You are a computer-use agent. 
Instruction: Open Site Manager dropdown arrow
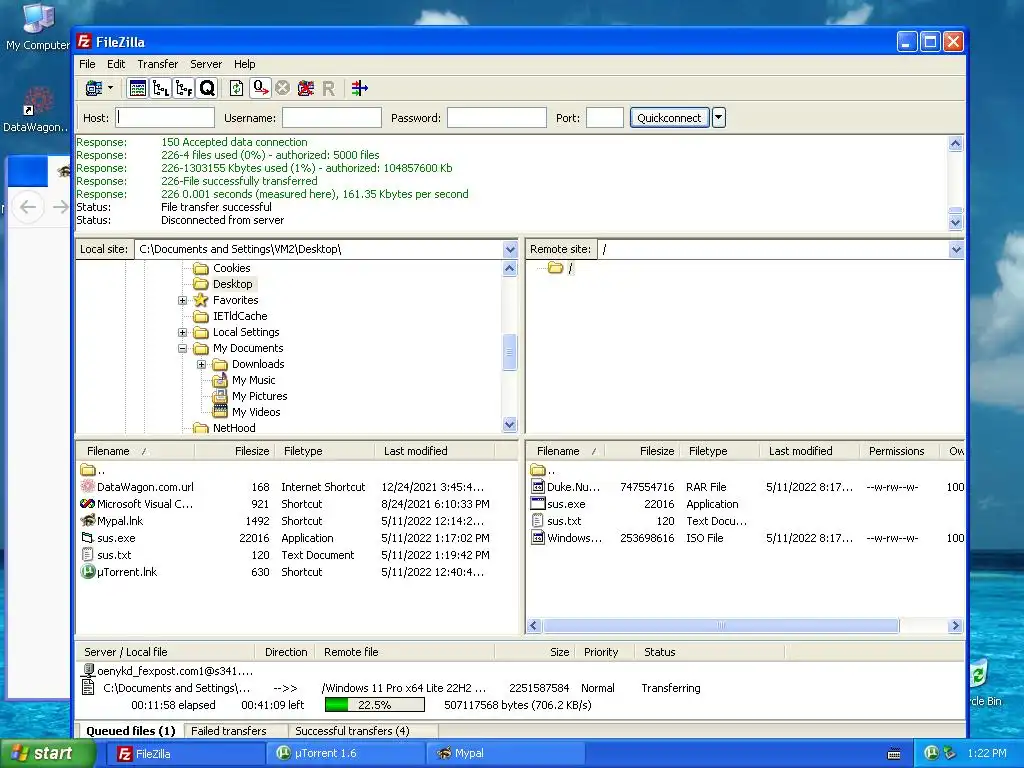pos(110,88)
